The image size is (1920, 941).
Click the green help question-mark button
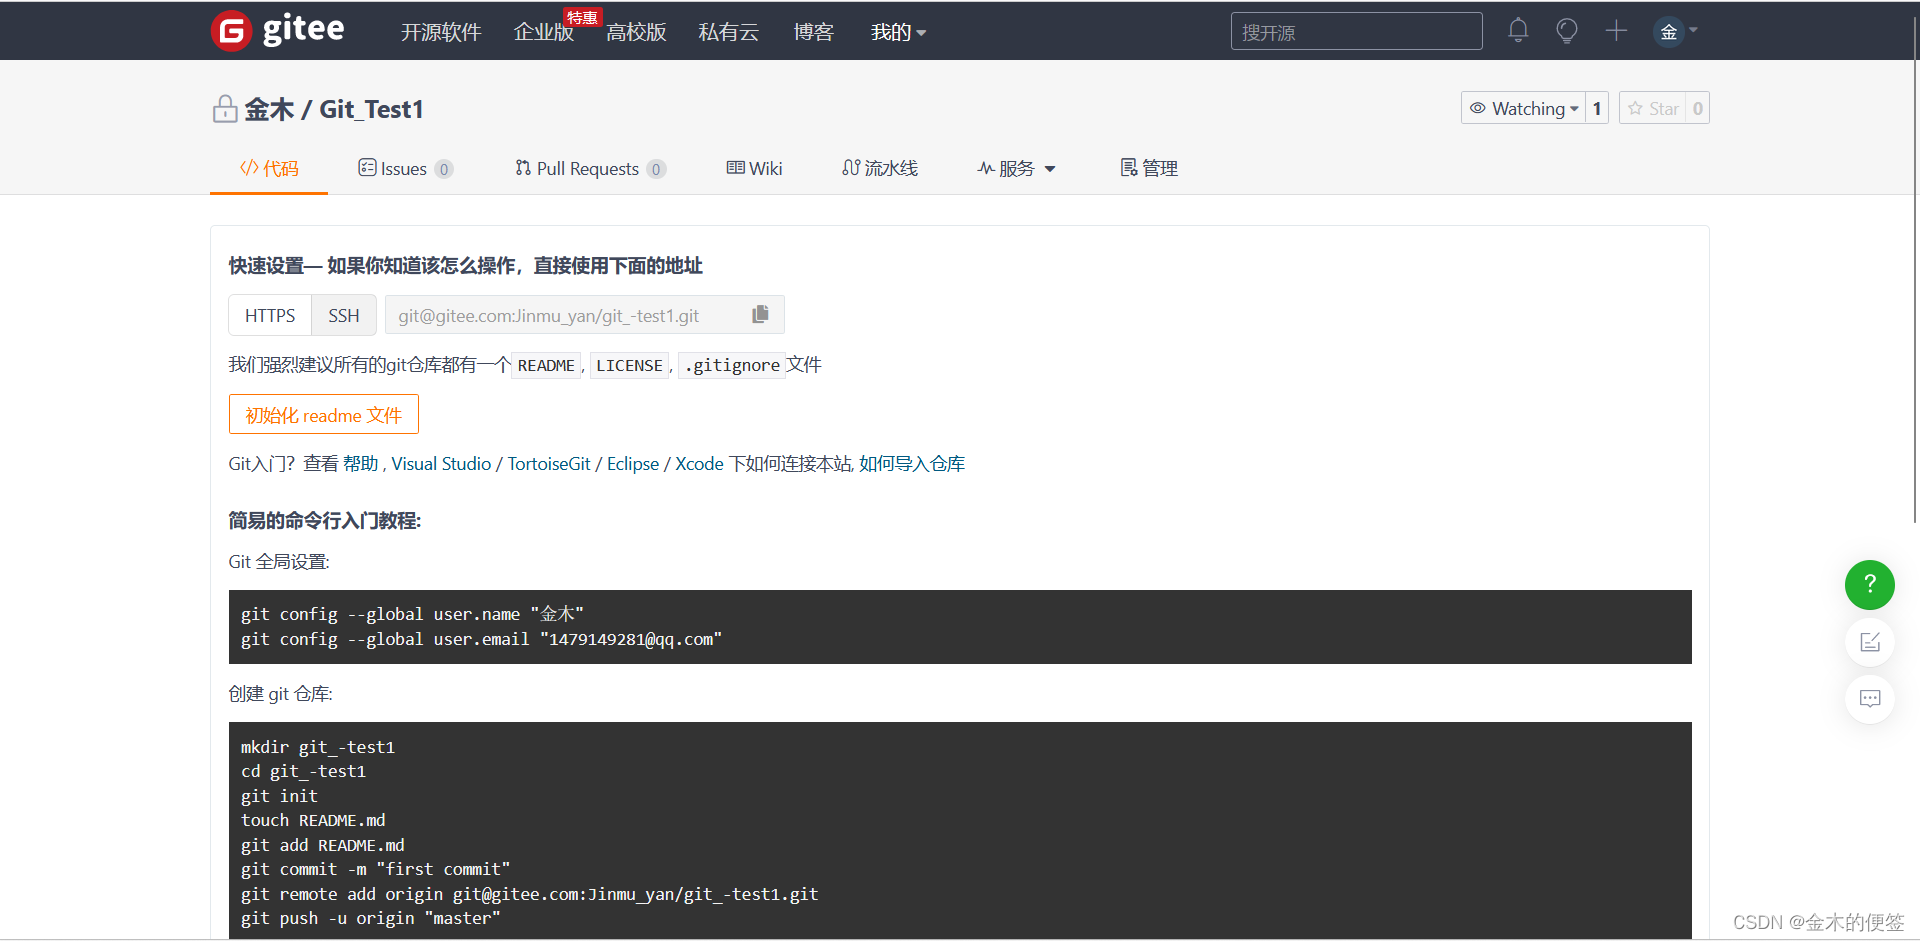point(1869,585)
